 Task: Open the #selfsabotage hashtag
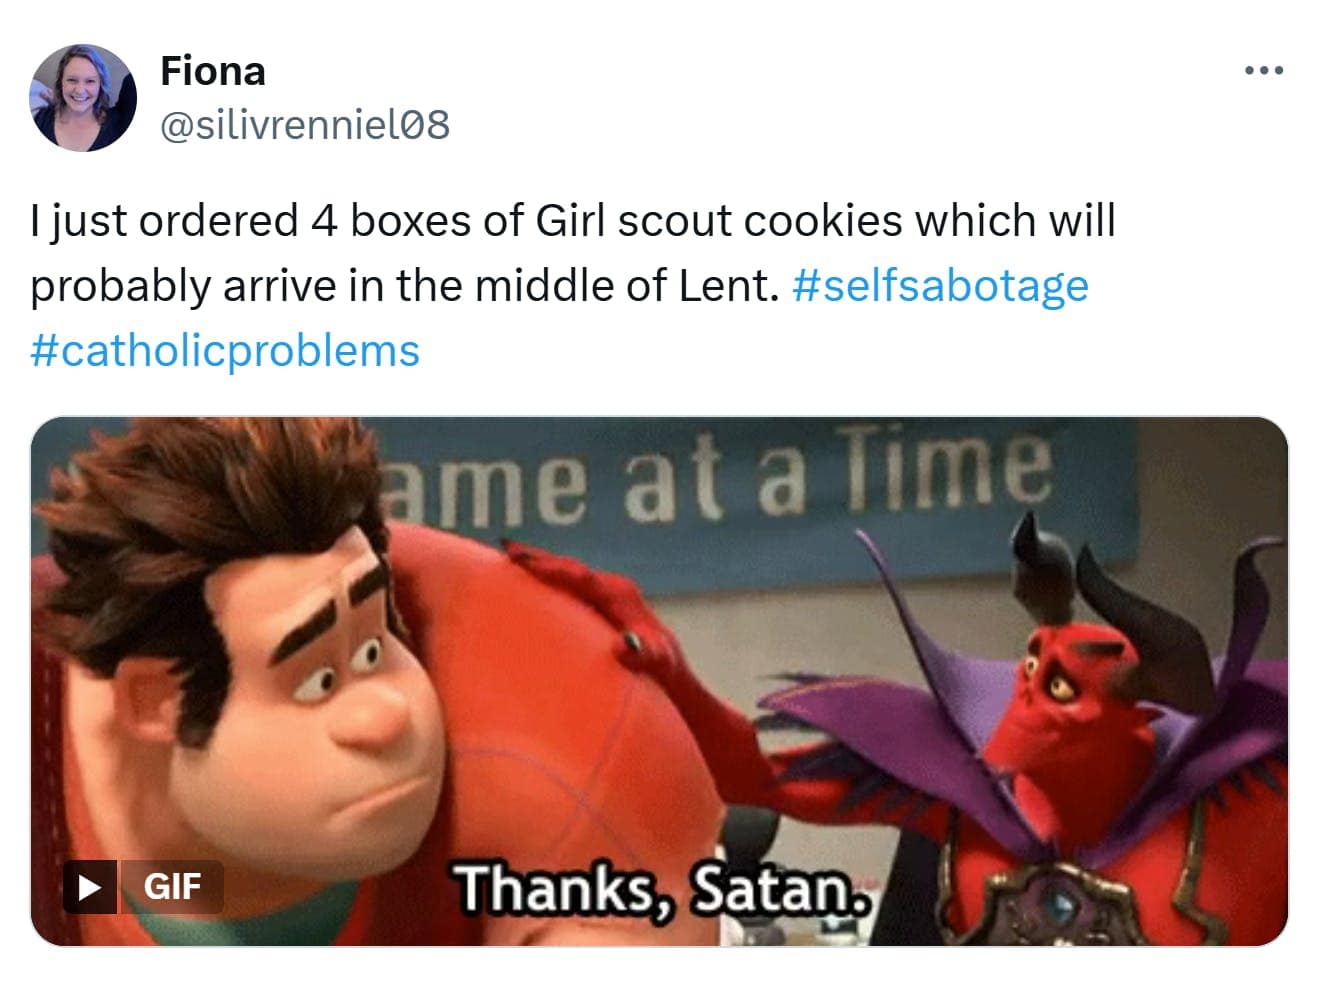[939, 286]
